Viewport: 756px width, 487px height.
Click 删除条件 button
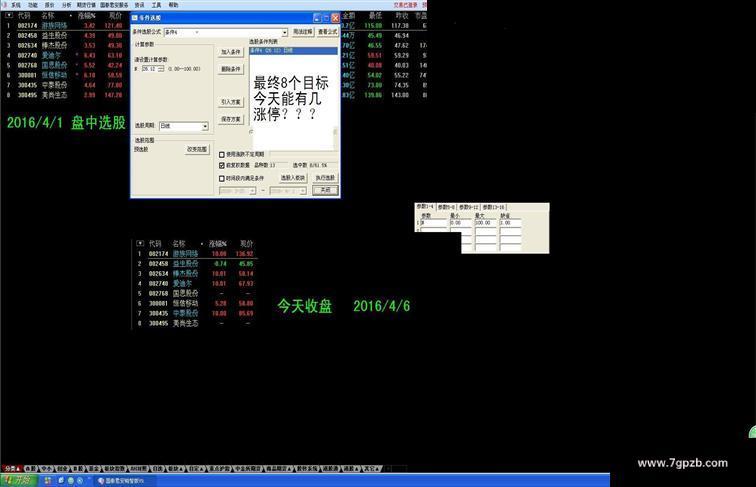pos(230,69)
